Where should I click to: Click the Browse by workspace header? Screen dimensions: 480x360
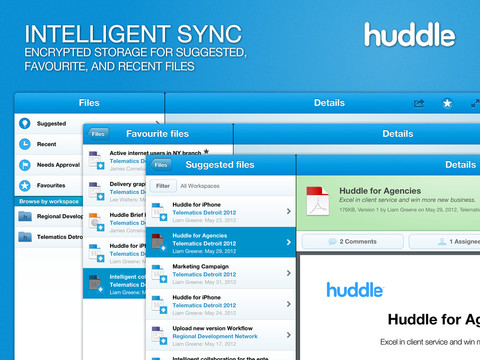click(x=49, y=201)
